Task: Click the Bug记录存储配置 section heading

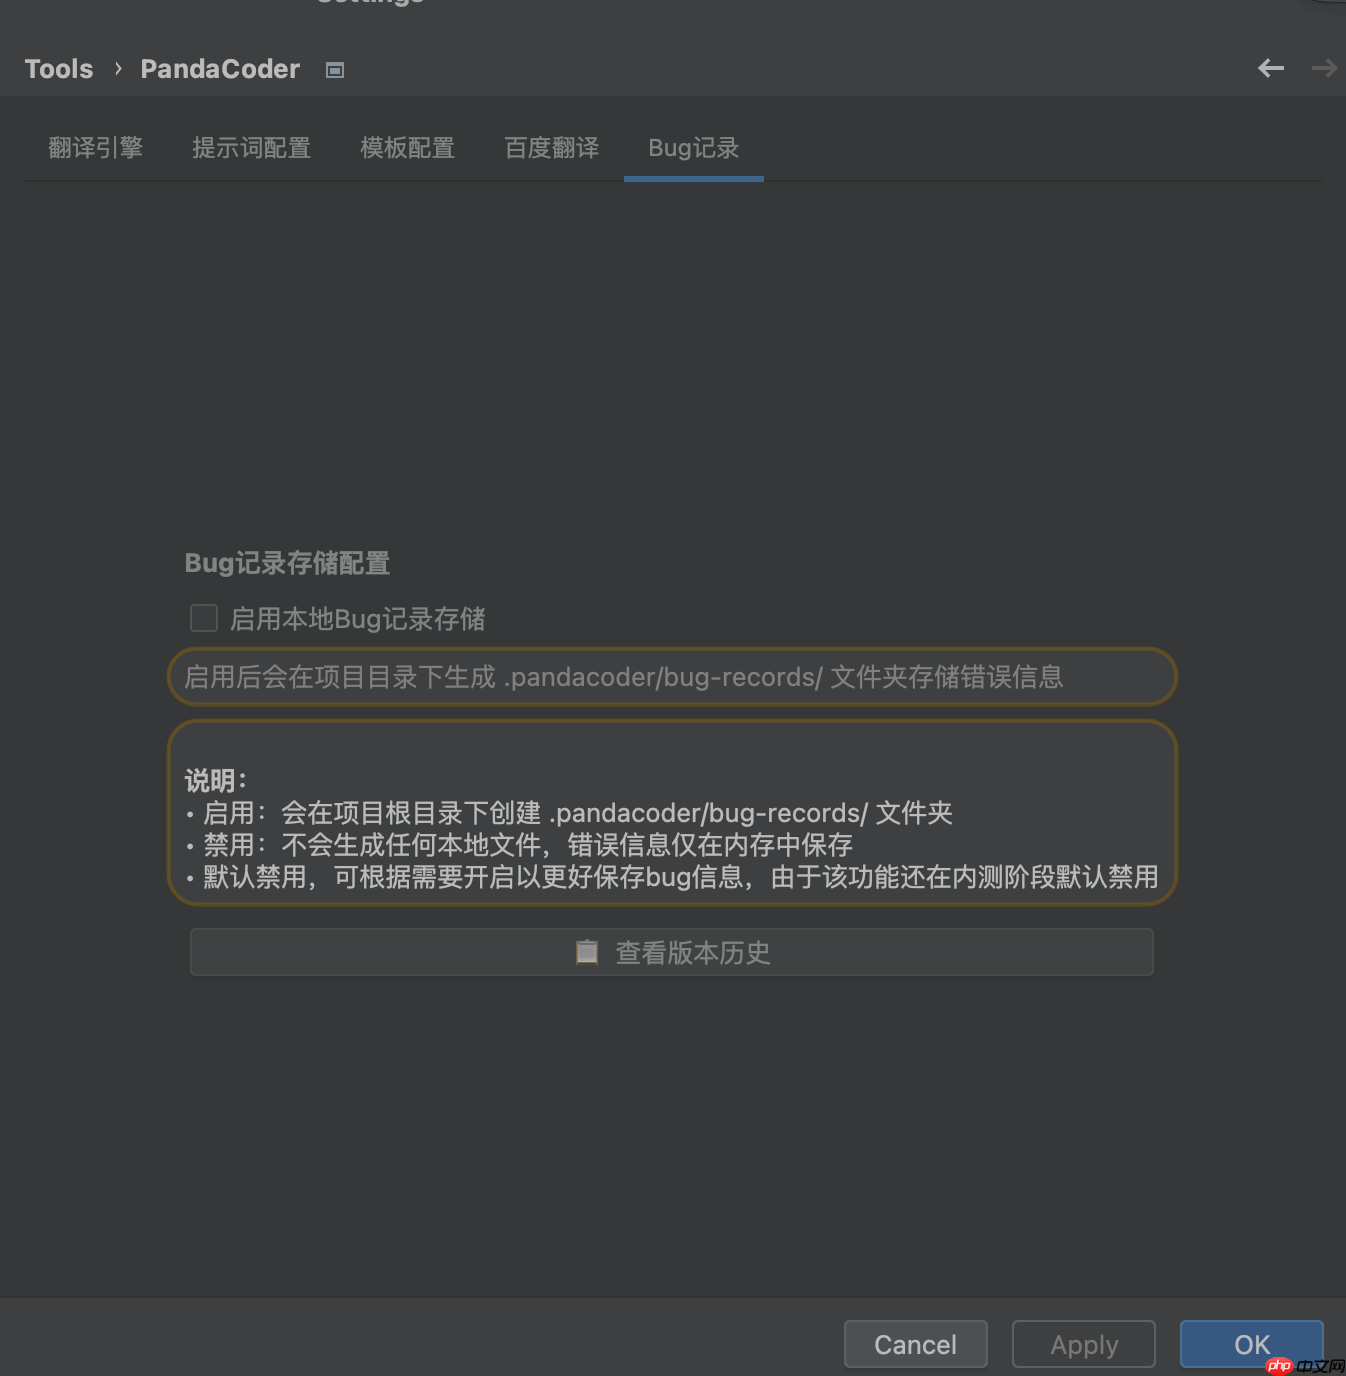Action: pos(288,563)
